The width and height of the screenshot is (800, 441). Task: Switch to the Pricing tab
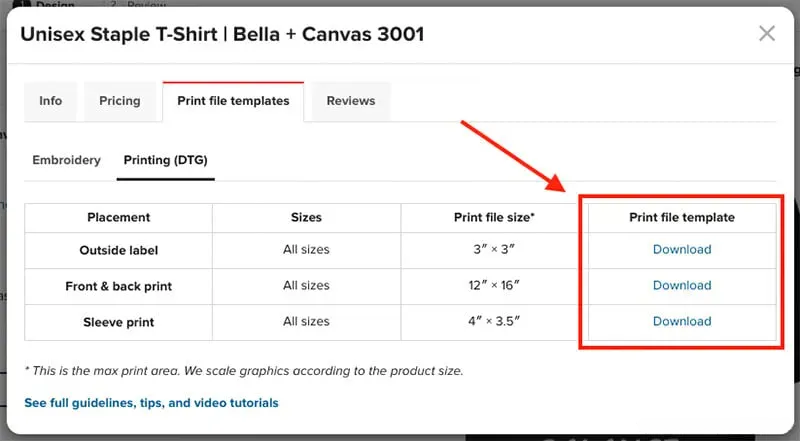(120, 101)
